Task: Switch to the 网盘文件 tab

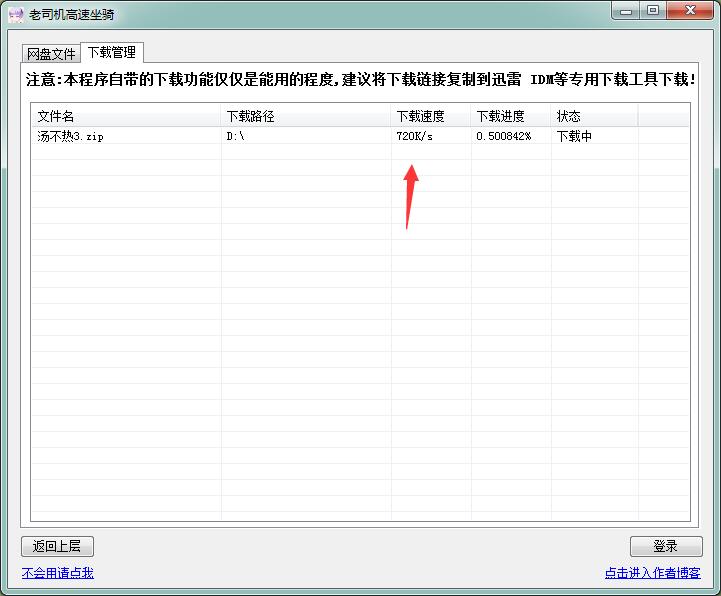Action: [51, 54]
